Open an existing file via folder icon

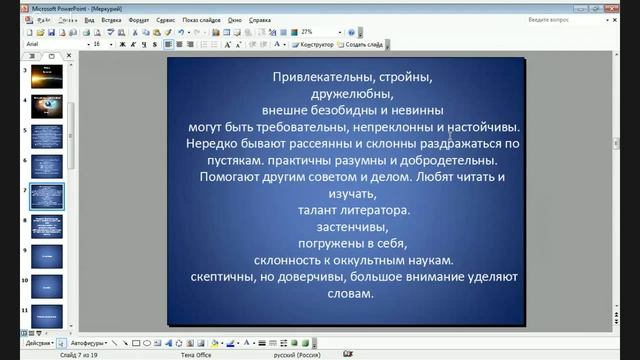(x=40, y=32)
